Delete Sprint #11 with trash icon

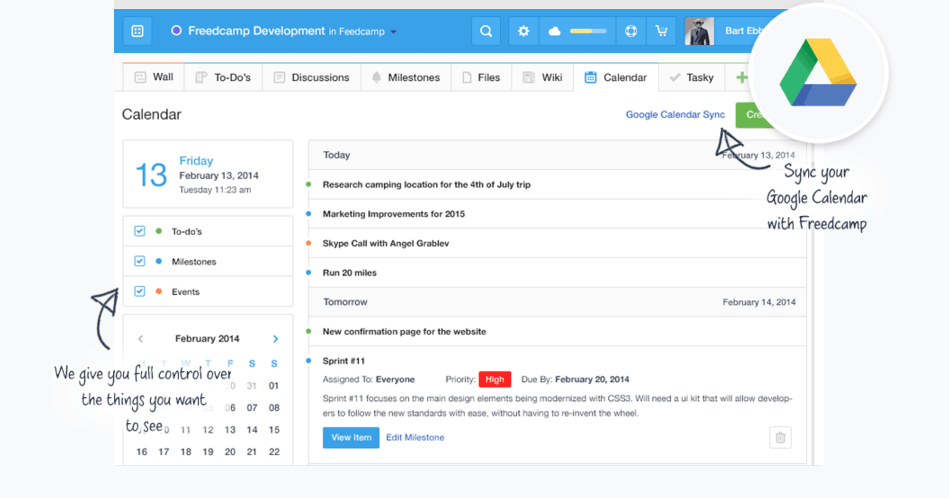coord(780,437)
